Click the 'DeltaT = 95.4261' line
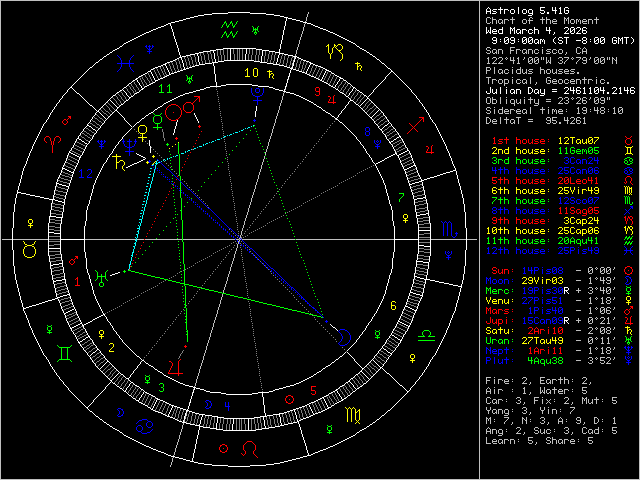This screenshot has width=640, height=480. [x=536, y=121]
